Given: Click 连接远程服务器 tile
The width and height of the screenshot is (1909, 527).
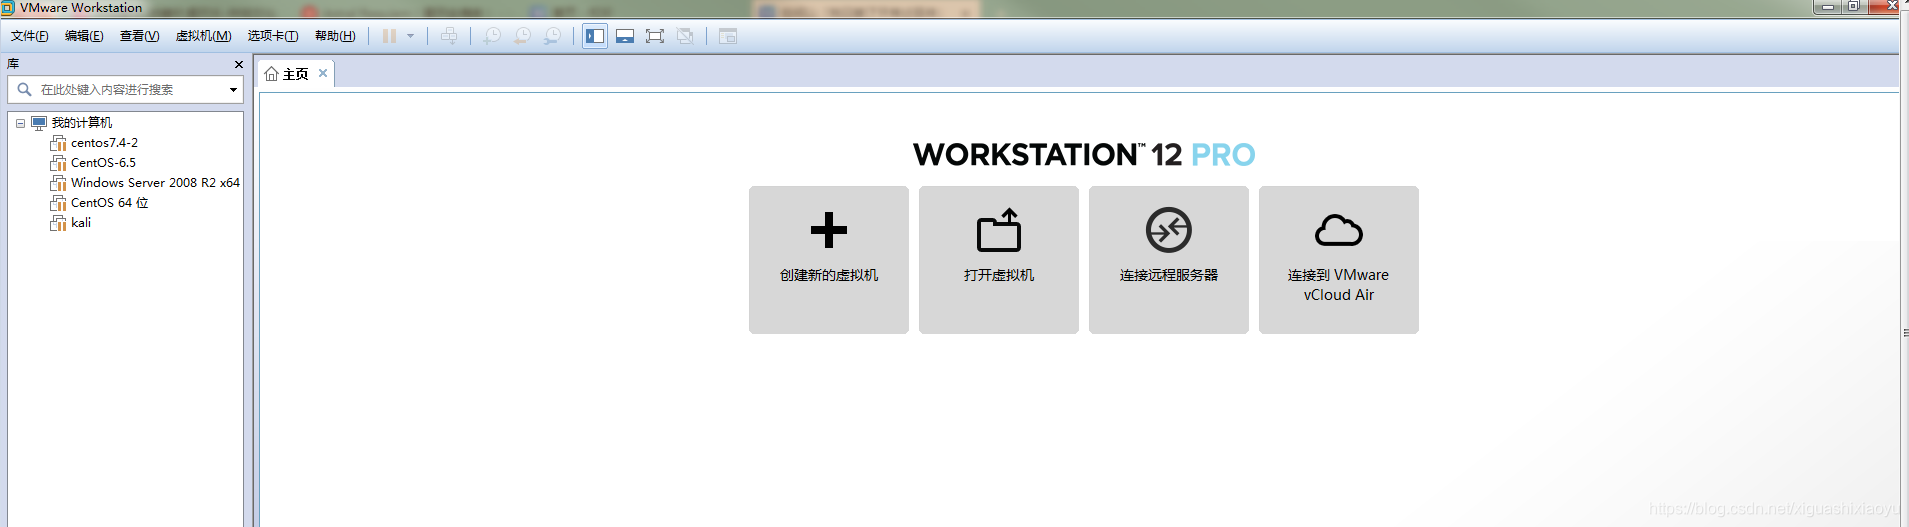Looking at the screenshot, I should (x=1169, y=260).
